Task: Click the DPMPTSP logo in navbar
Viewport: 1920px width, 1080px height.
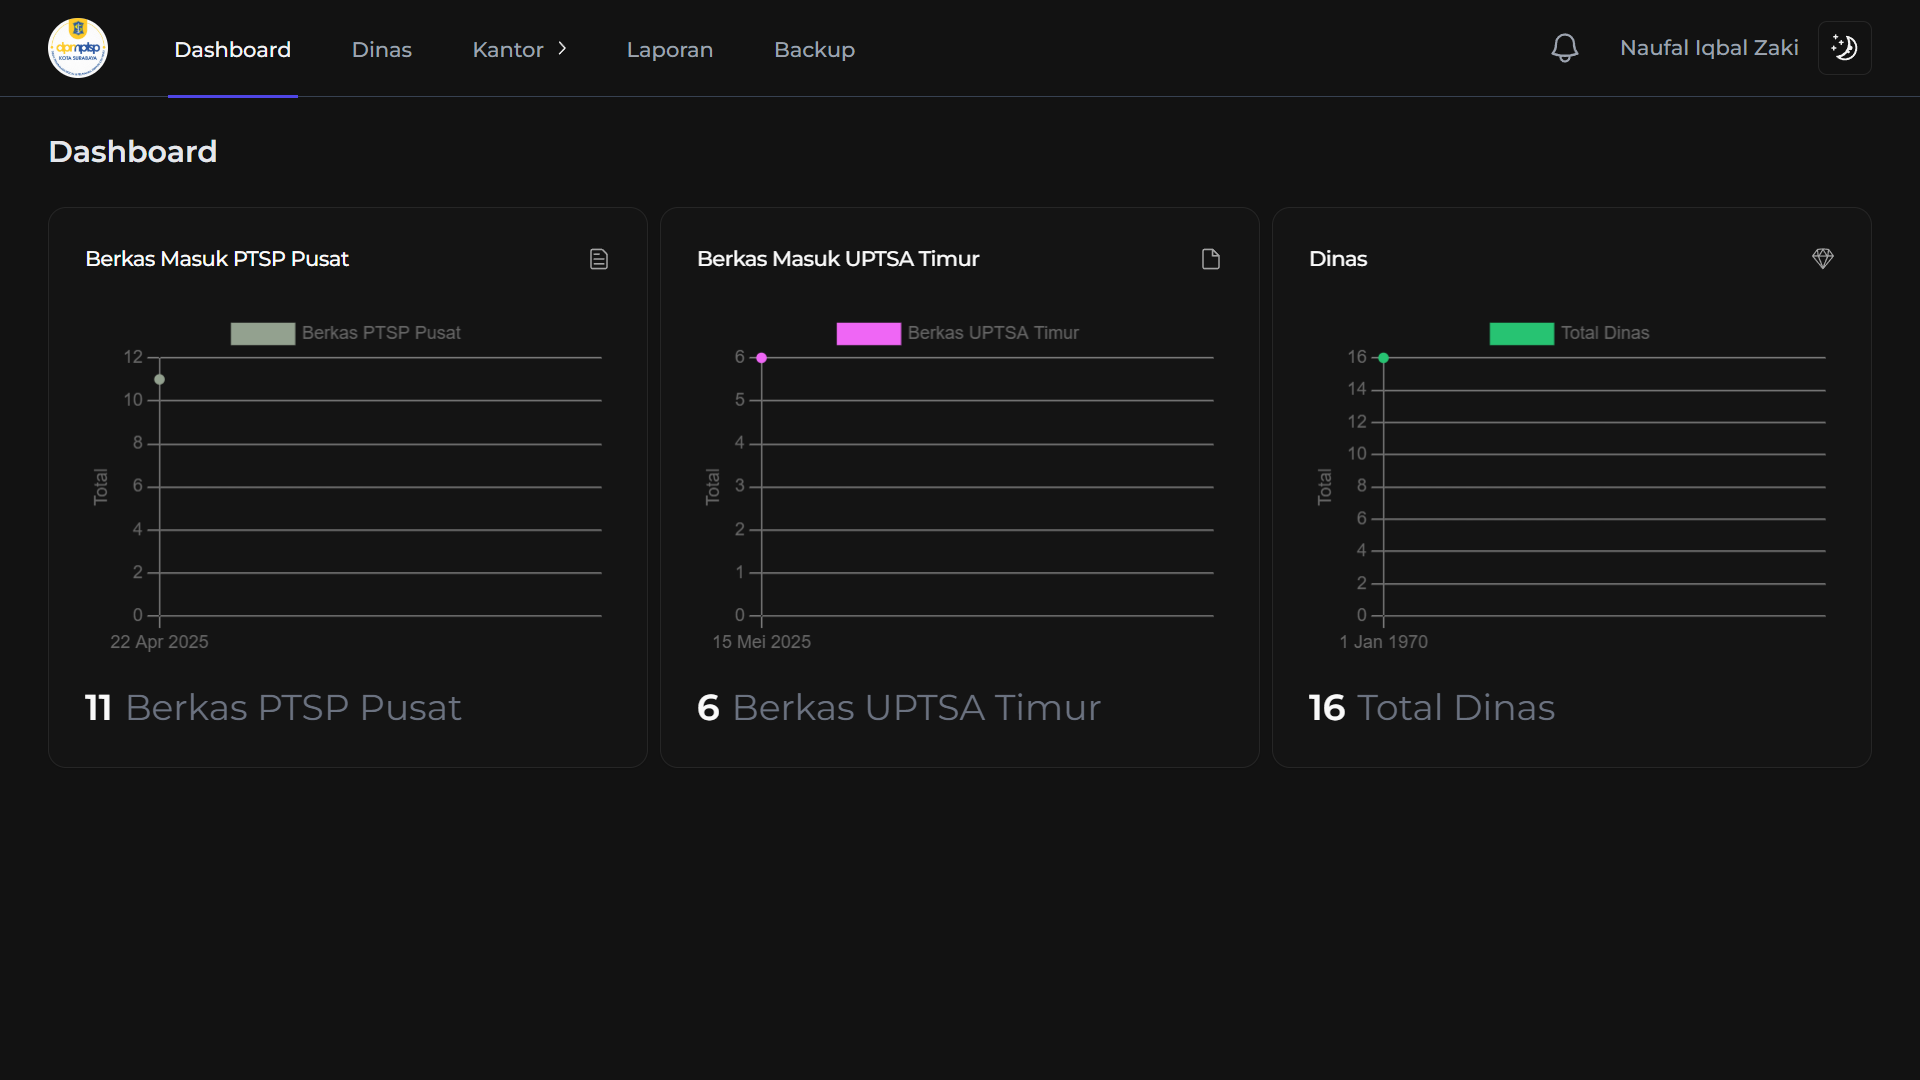Action: coord(78,48)
